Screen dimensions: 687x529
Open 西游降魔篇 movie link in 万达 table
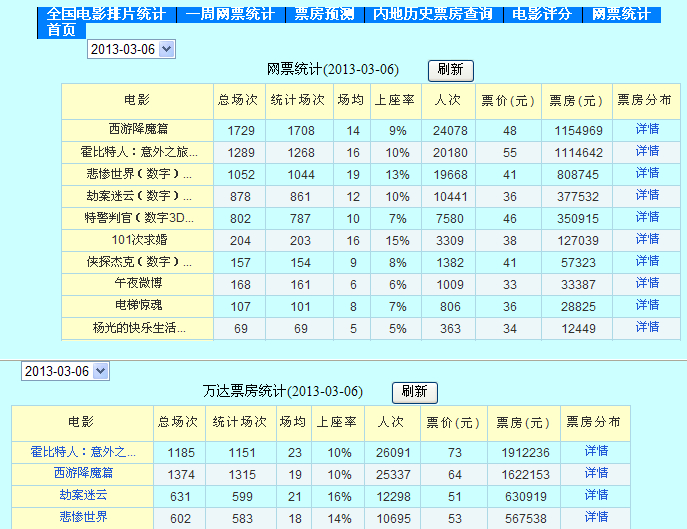click(83, 473)
